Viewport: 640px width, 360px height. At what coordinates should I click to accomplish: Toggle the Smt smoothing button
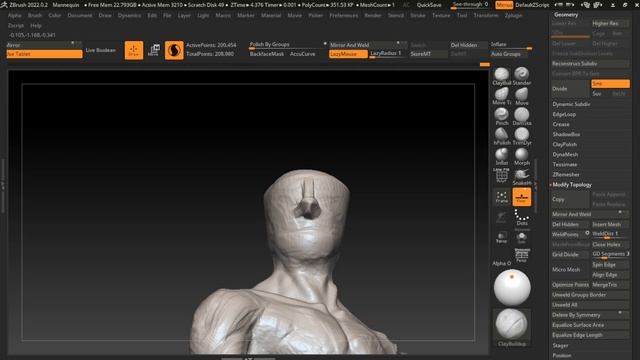pyautogui.click(x=610, y=84)
